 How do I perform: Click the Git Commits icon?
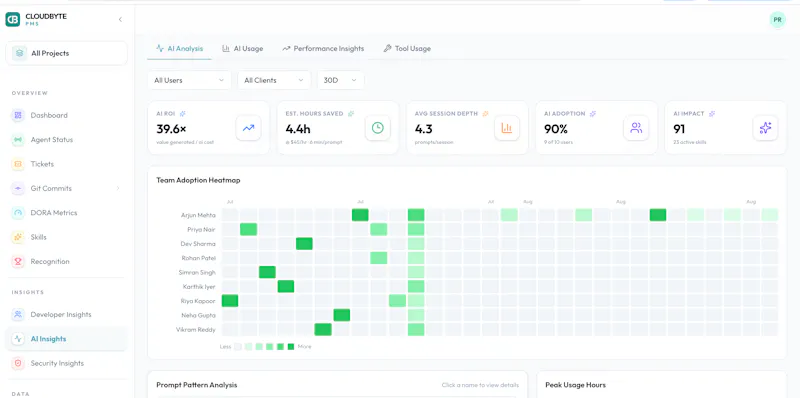click(x=18, y=188)
